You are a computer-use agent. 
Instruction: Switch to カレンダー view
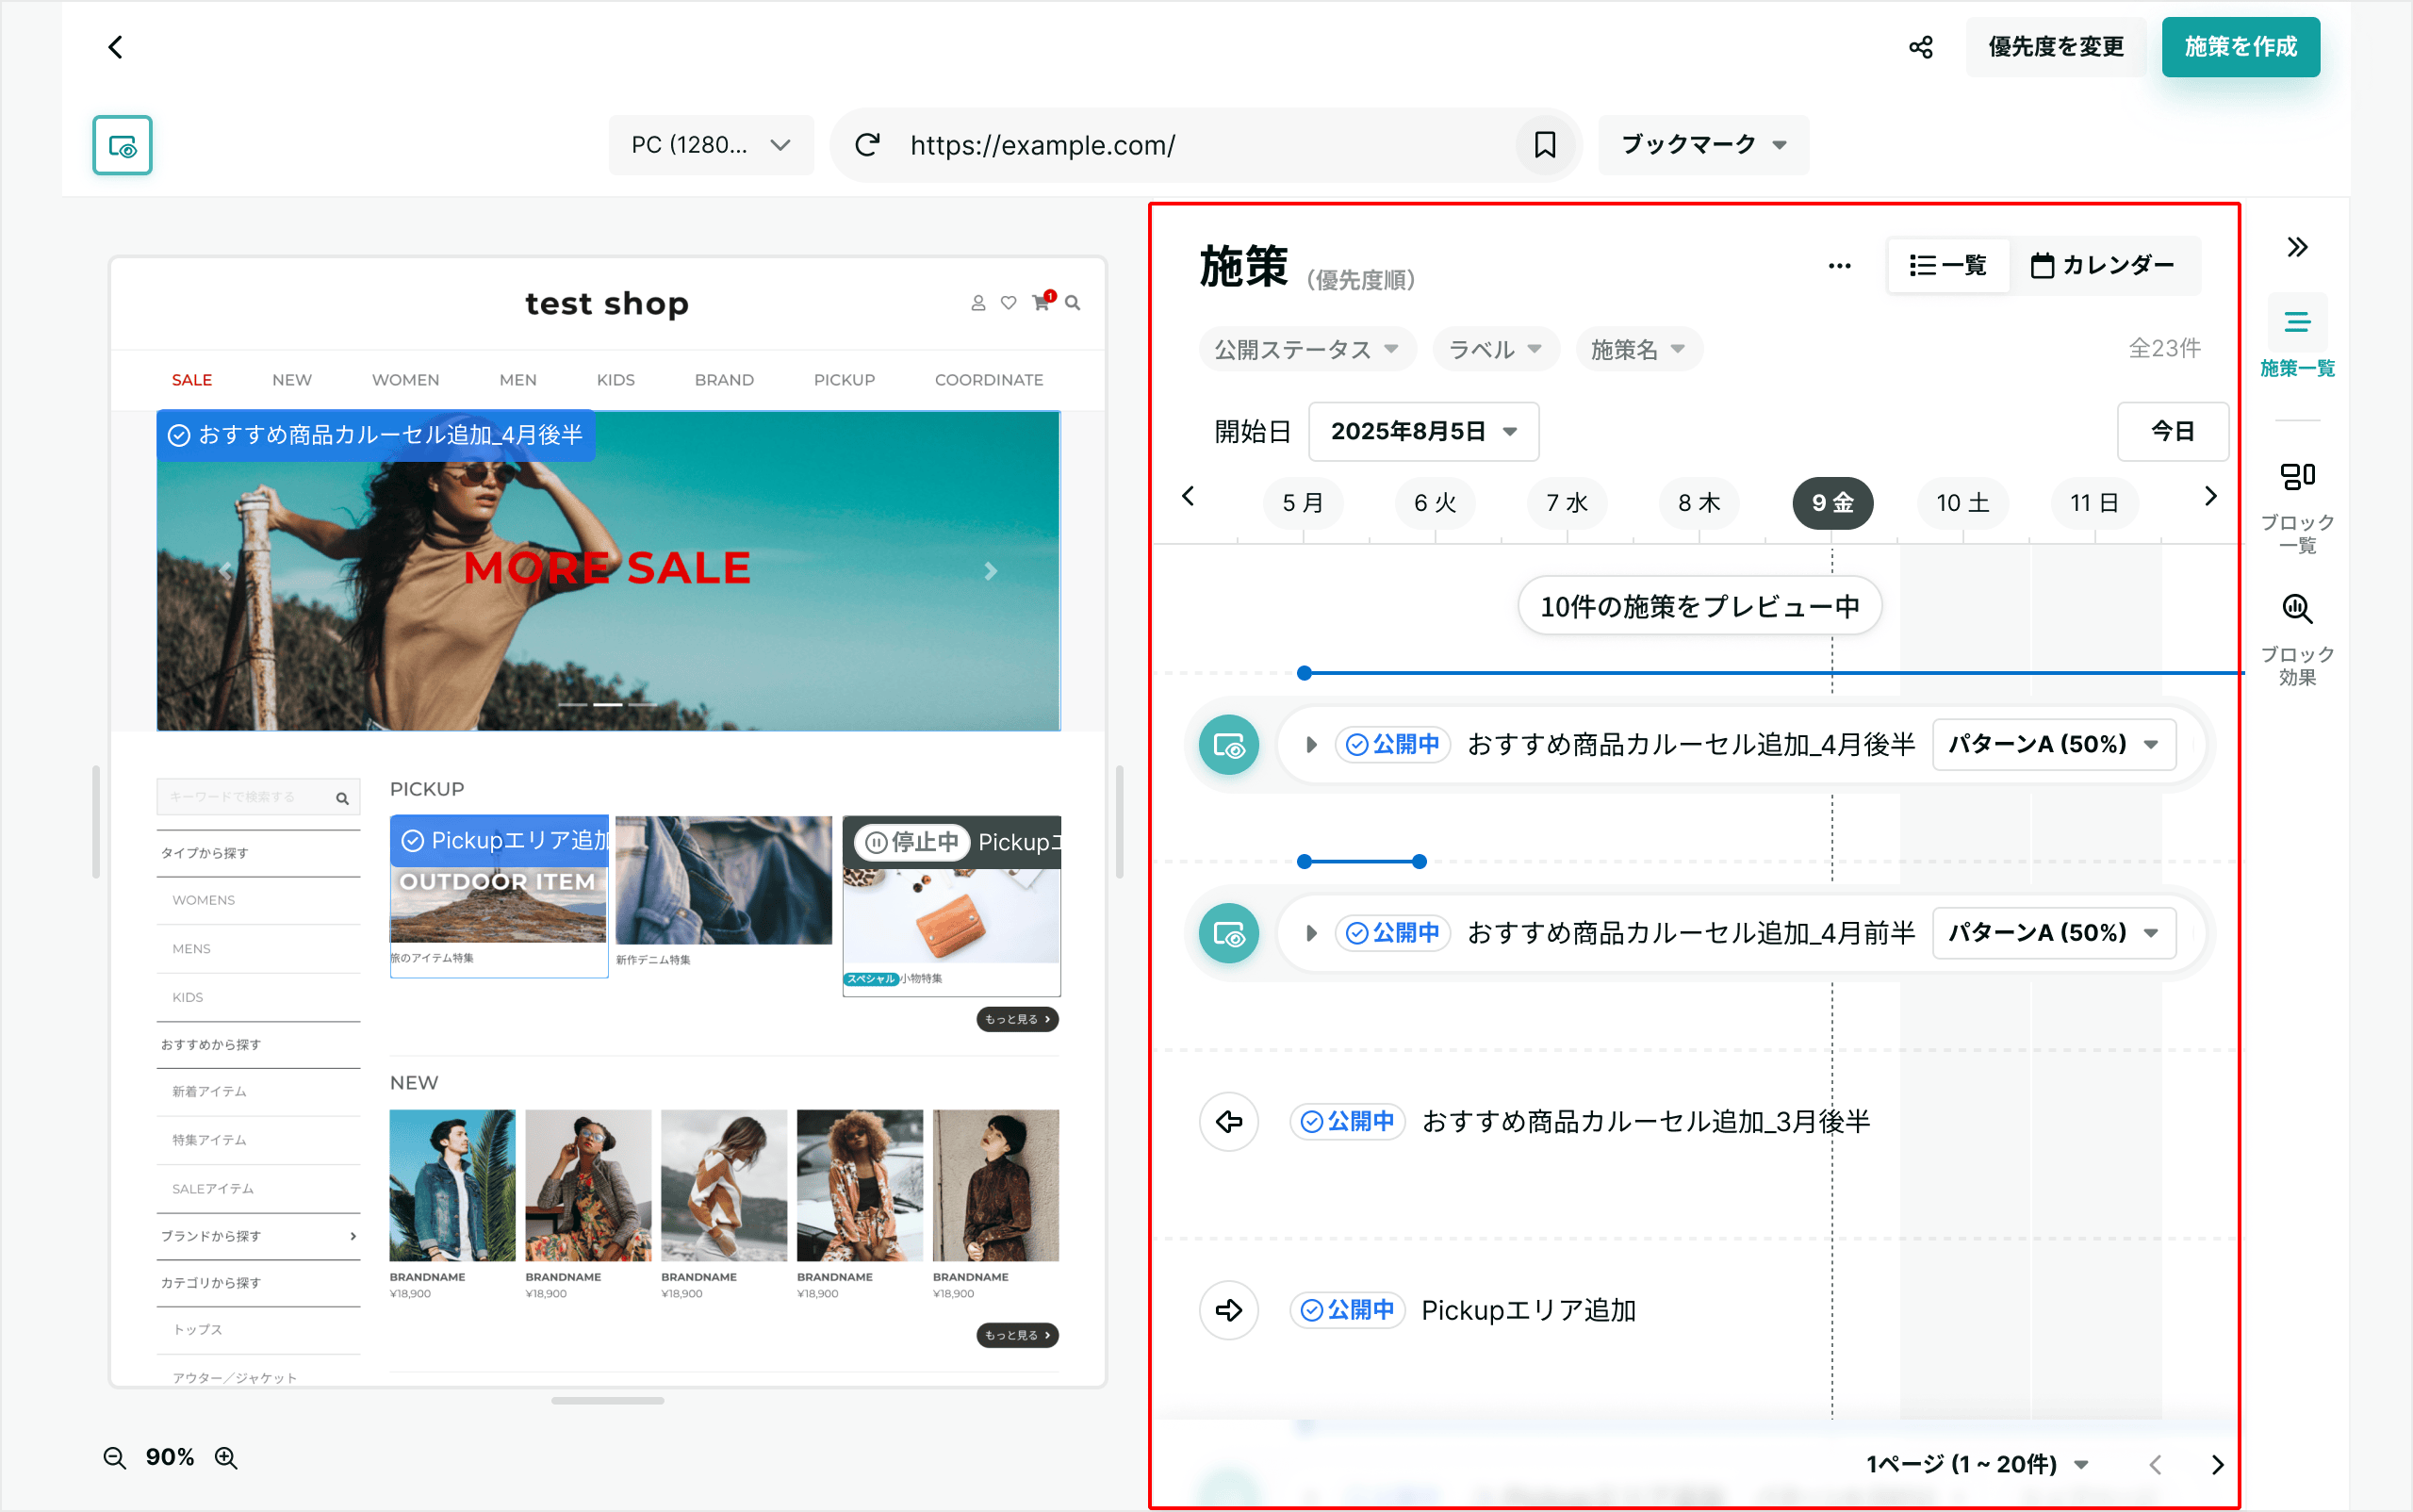pyautogui.click(x=2102, y=266)
